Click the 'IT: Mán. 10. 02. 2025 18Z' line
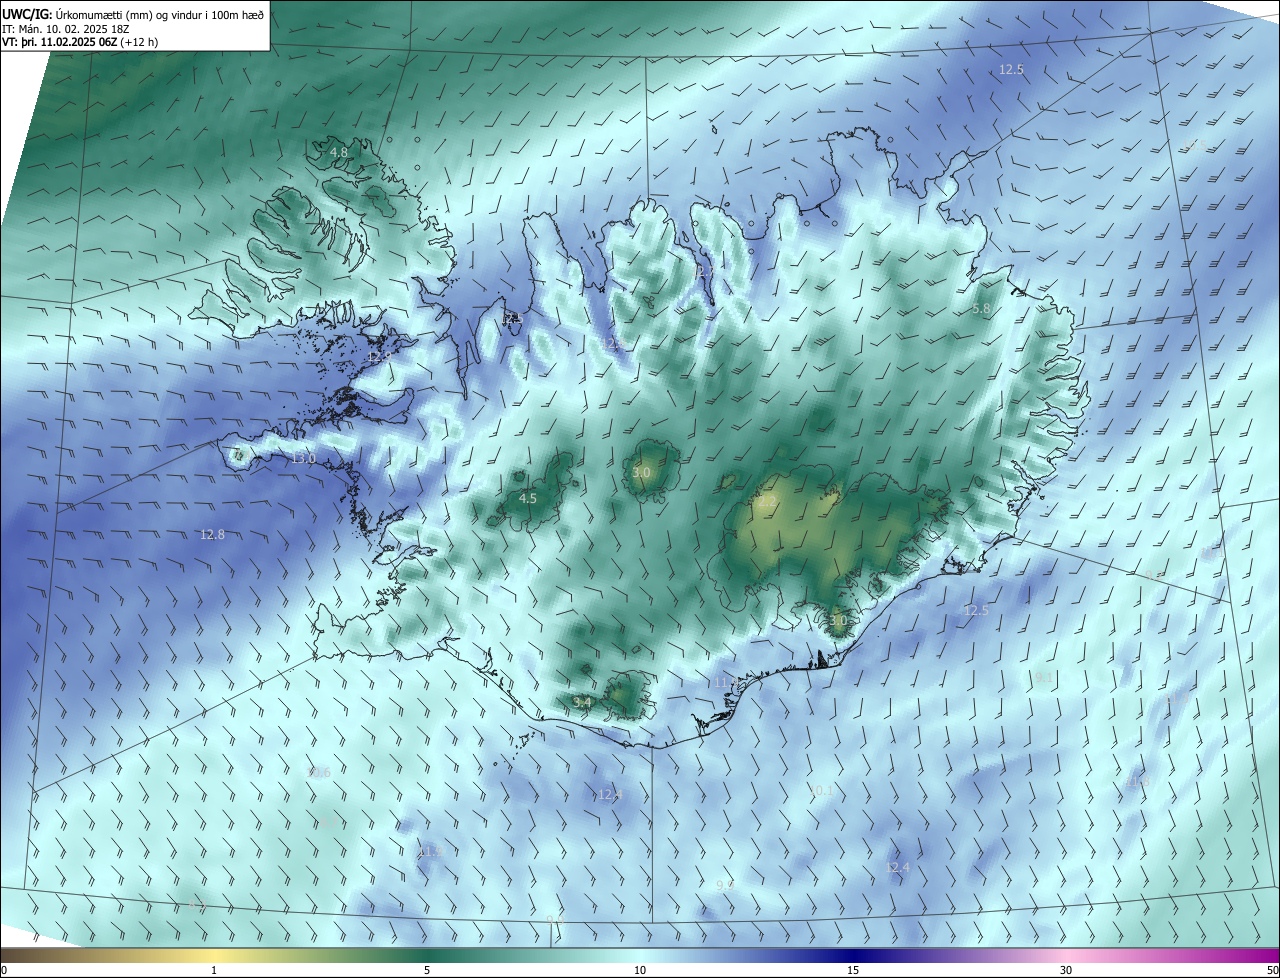1280x978 pixels. pyautogui.click(x=68, y=28)
